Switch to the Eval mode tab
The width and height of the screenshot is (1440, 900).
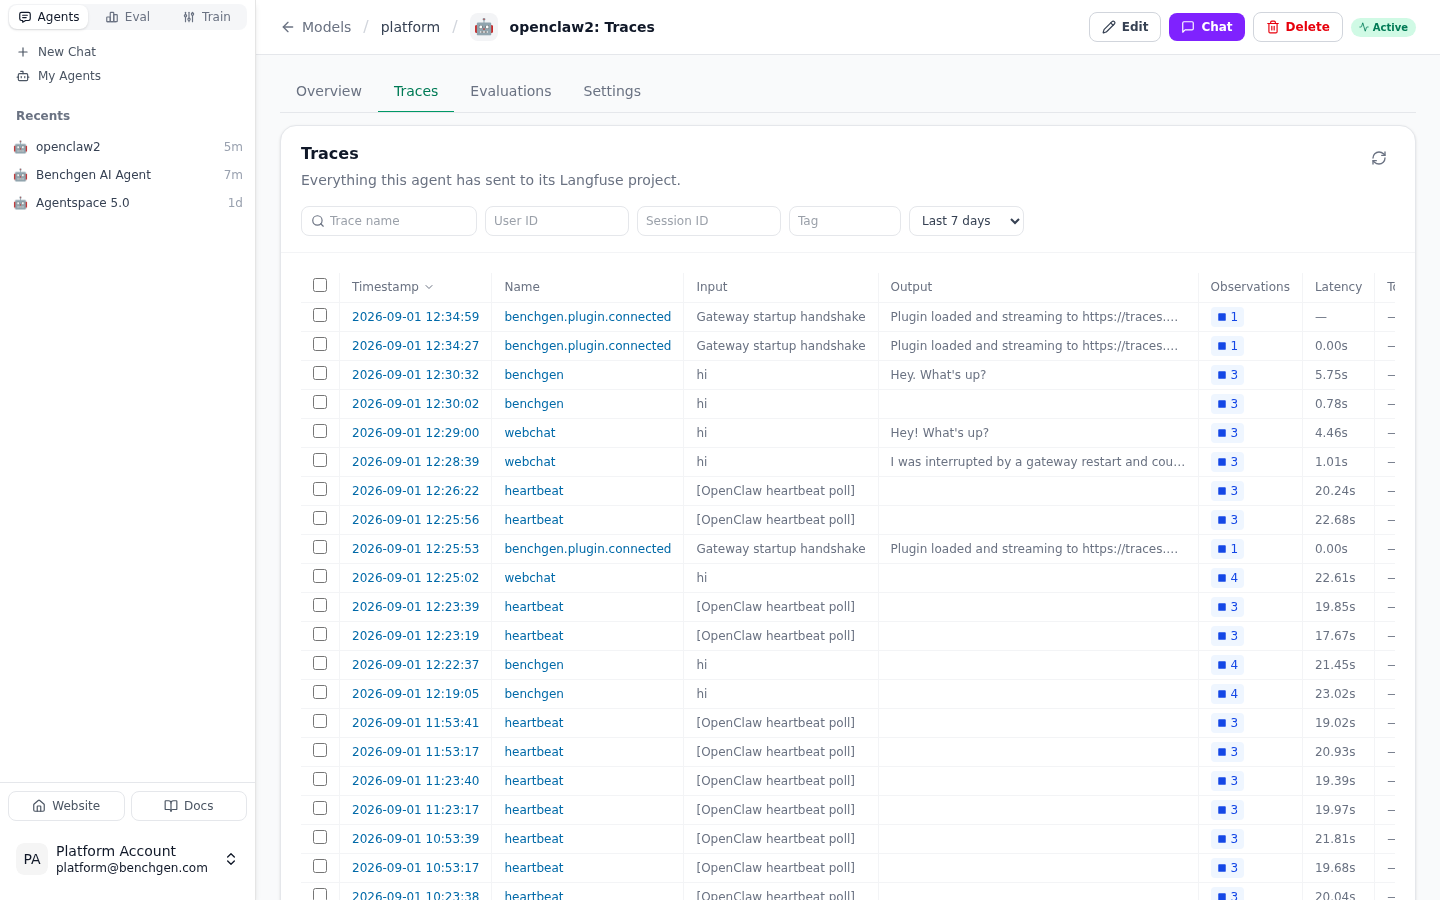point(128,17)
